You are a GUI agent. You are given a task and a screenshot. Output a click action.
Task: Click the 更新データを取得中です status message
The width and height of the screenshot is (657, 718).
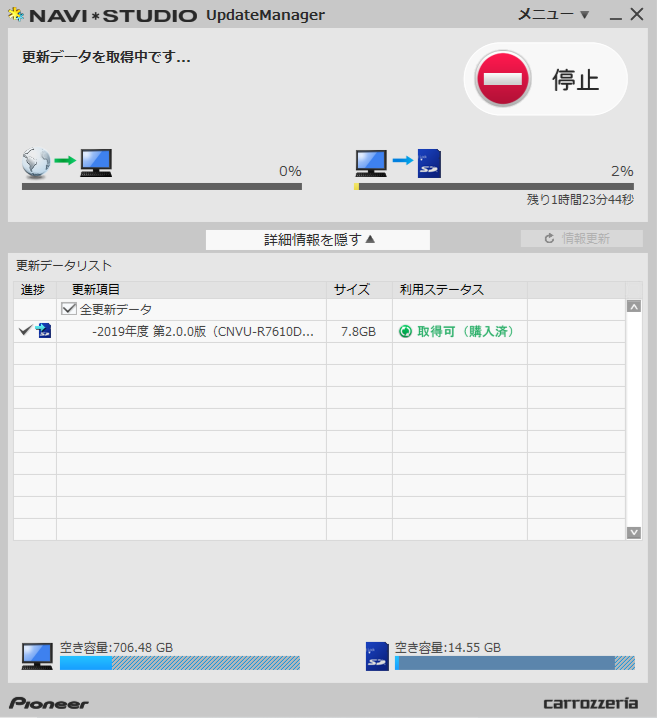coord(106,57)
